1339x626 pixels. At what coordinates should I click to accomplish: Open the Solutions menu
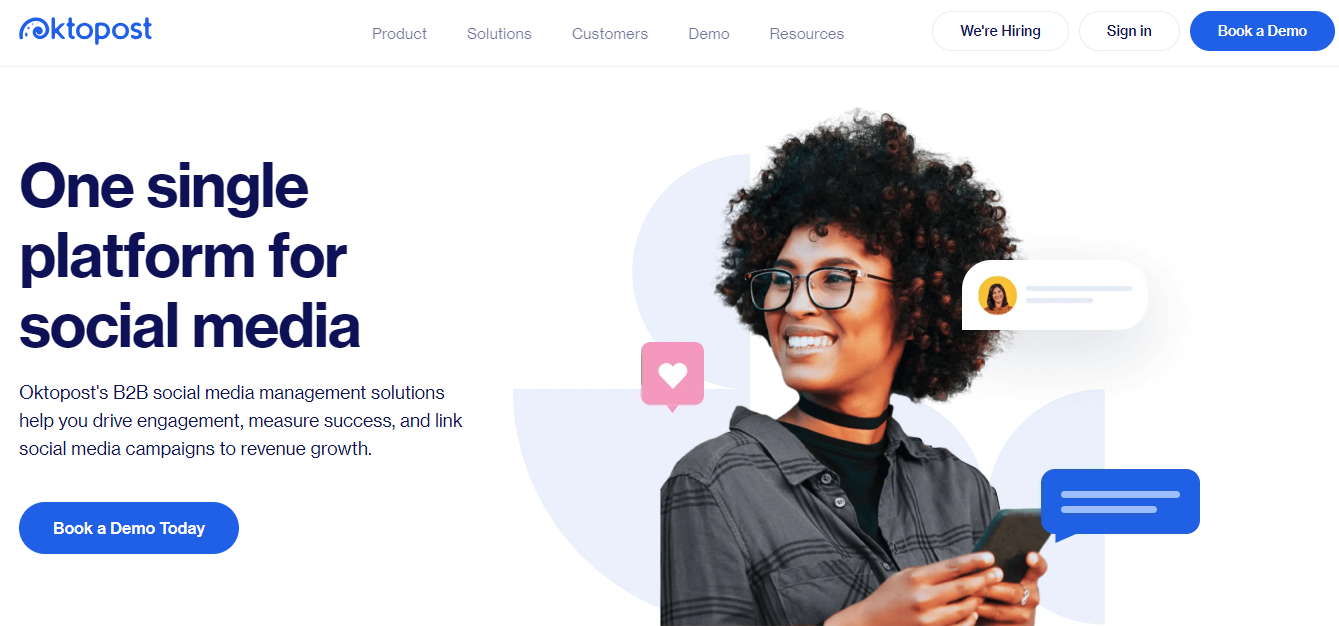(x=499, y=33)
